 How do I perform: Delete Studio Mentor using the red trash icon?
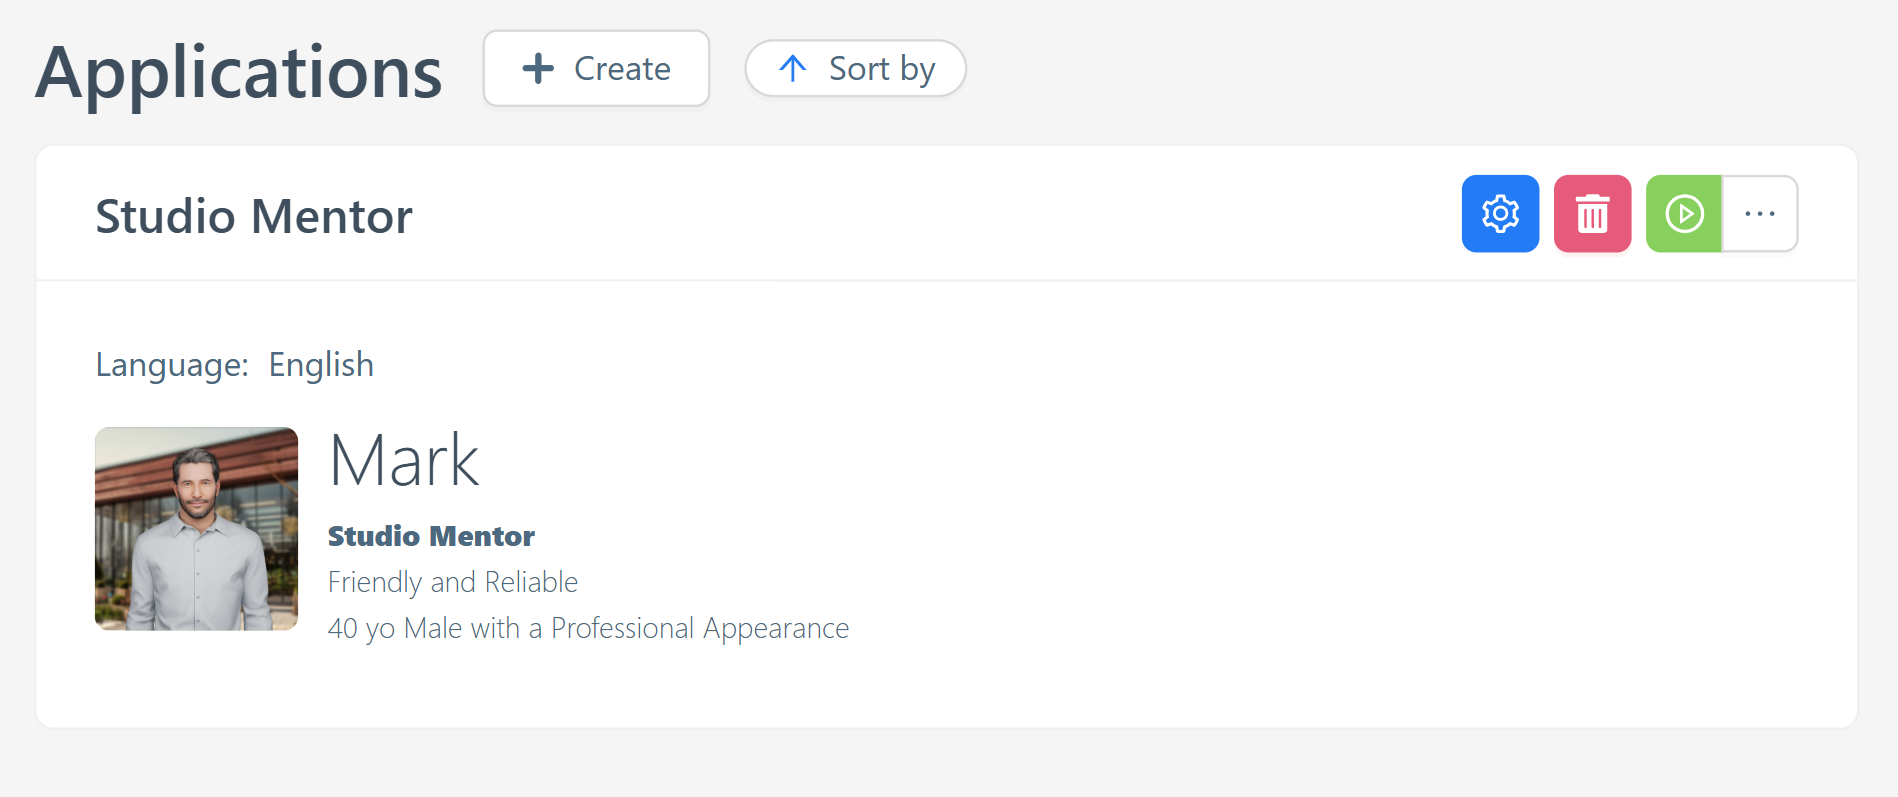(x=1592, y=213)
